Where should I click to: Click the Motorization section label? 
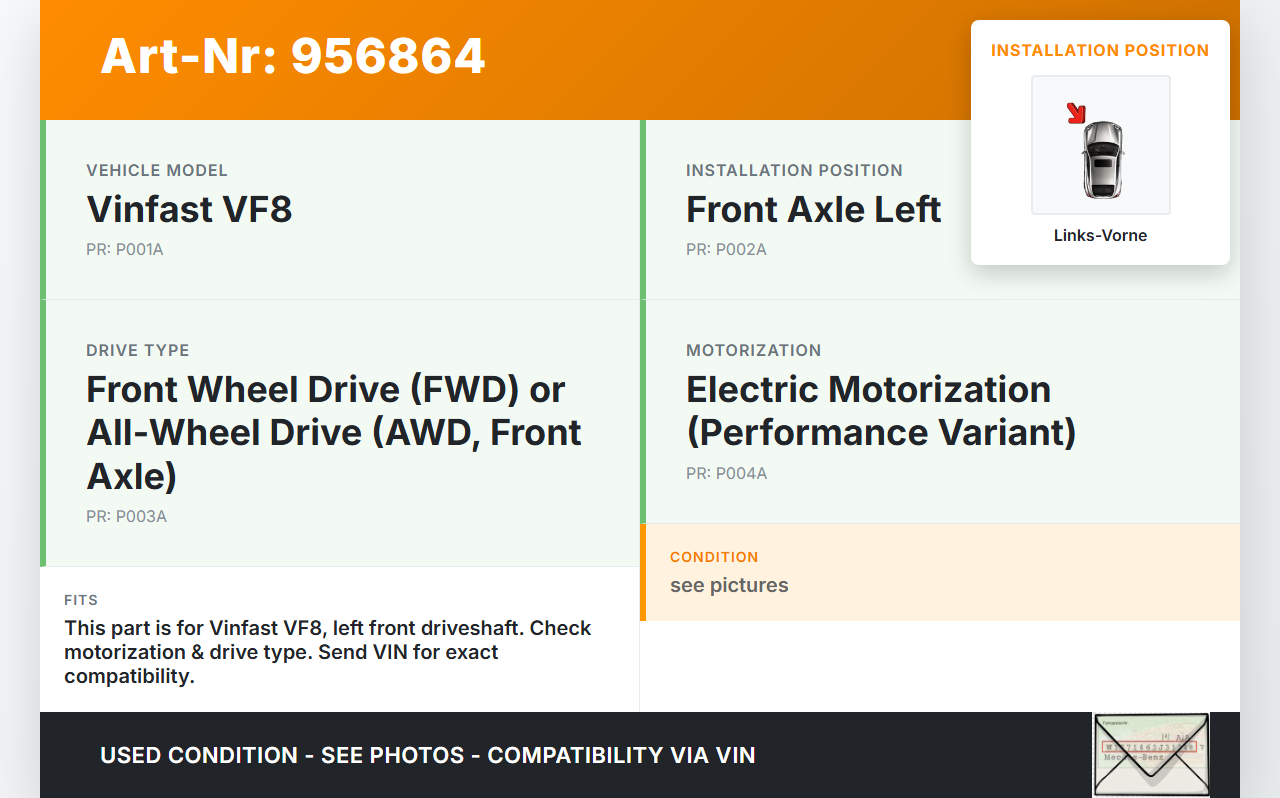[753, 351]
